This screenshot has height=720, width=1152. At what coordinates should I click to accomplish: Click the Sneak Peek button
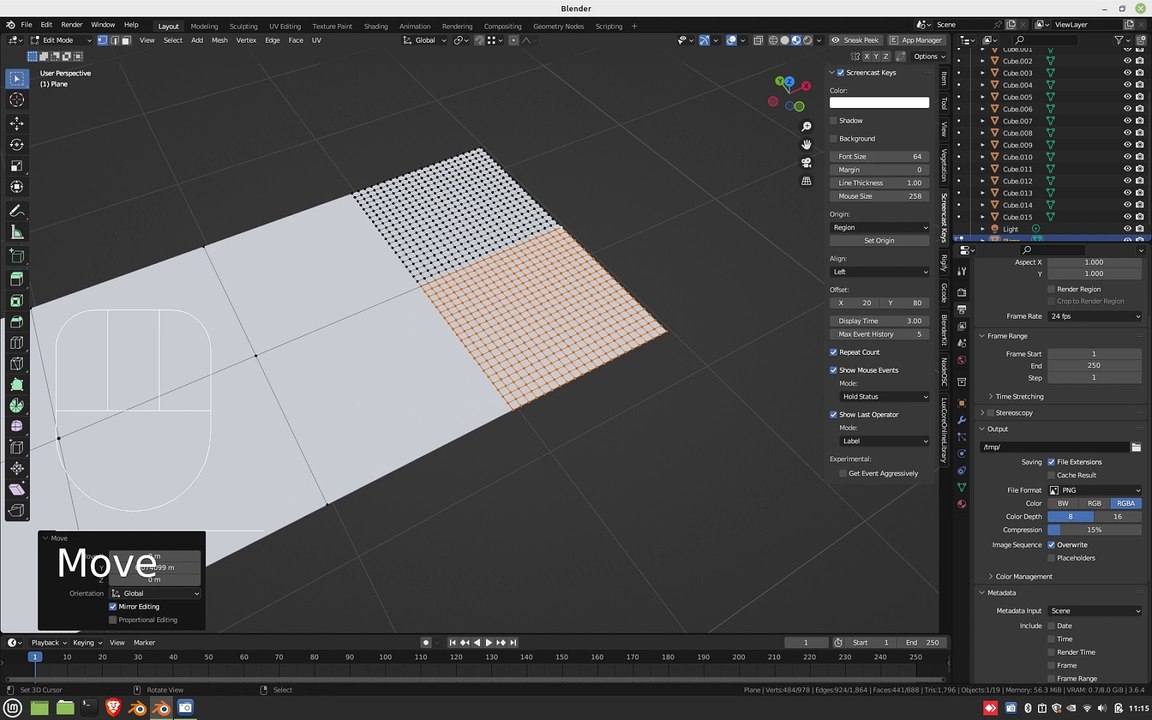point(855,40)
